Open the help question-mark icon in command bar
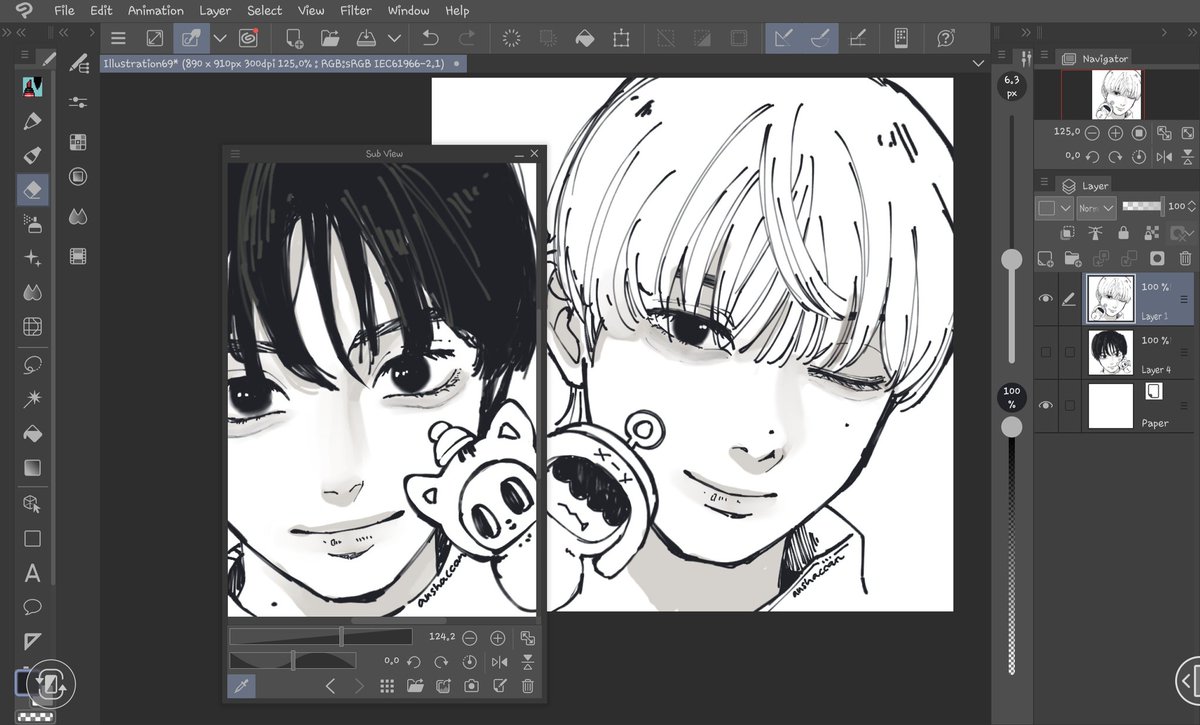The height and width of the screenshot is (725, 1200). click(x=946, y=38)
